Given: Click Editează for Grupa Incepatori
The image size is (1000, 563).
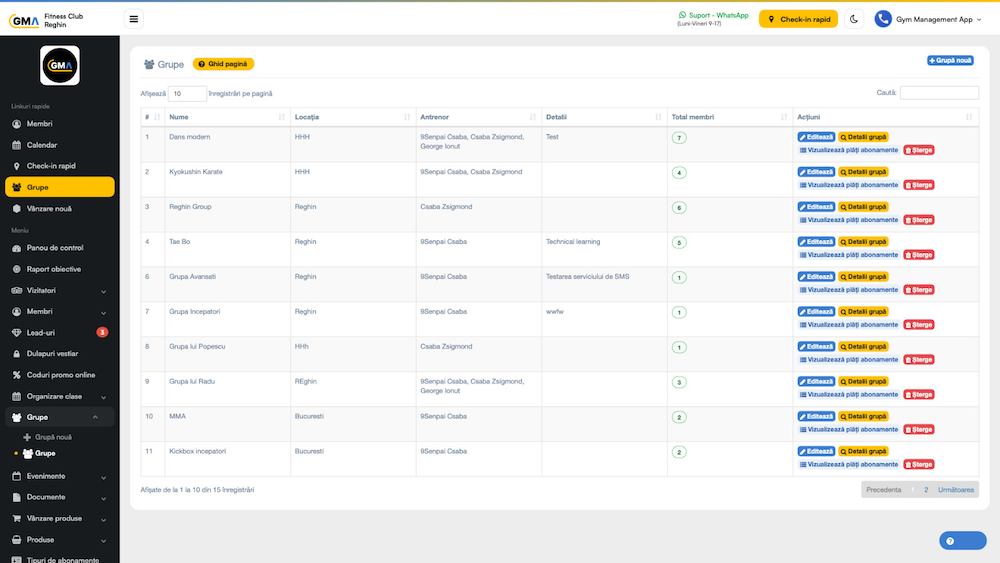Looking at the screenshot, I should point(816,312).
